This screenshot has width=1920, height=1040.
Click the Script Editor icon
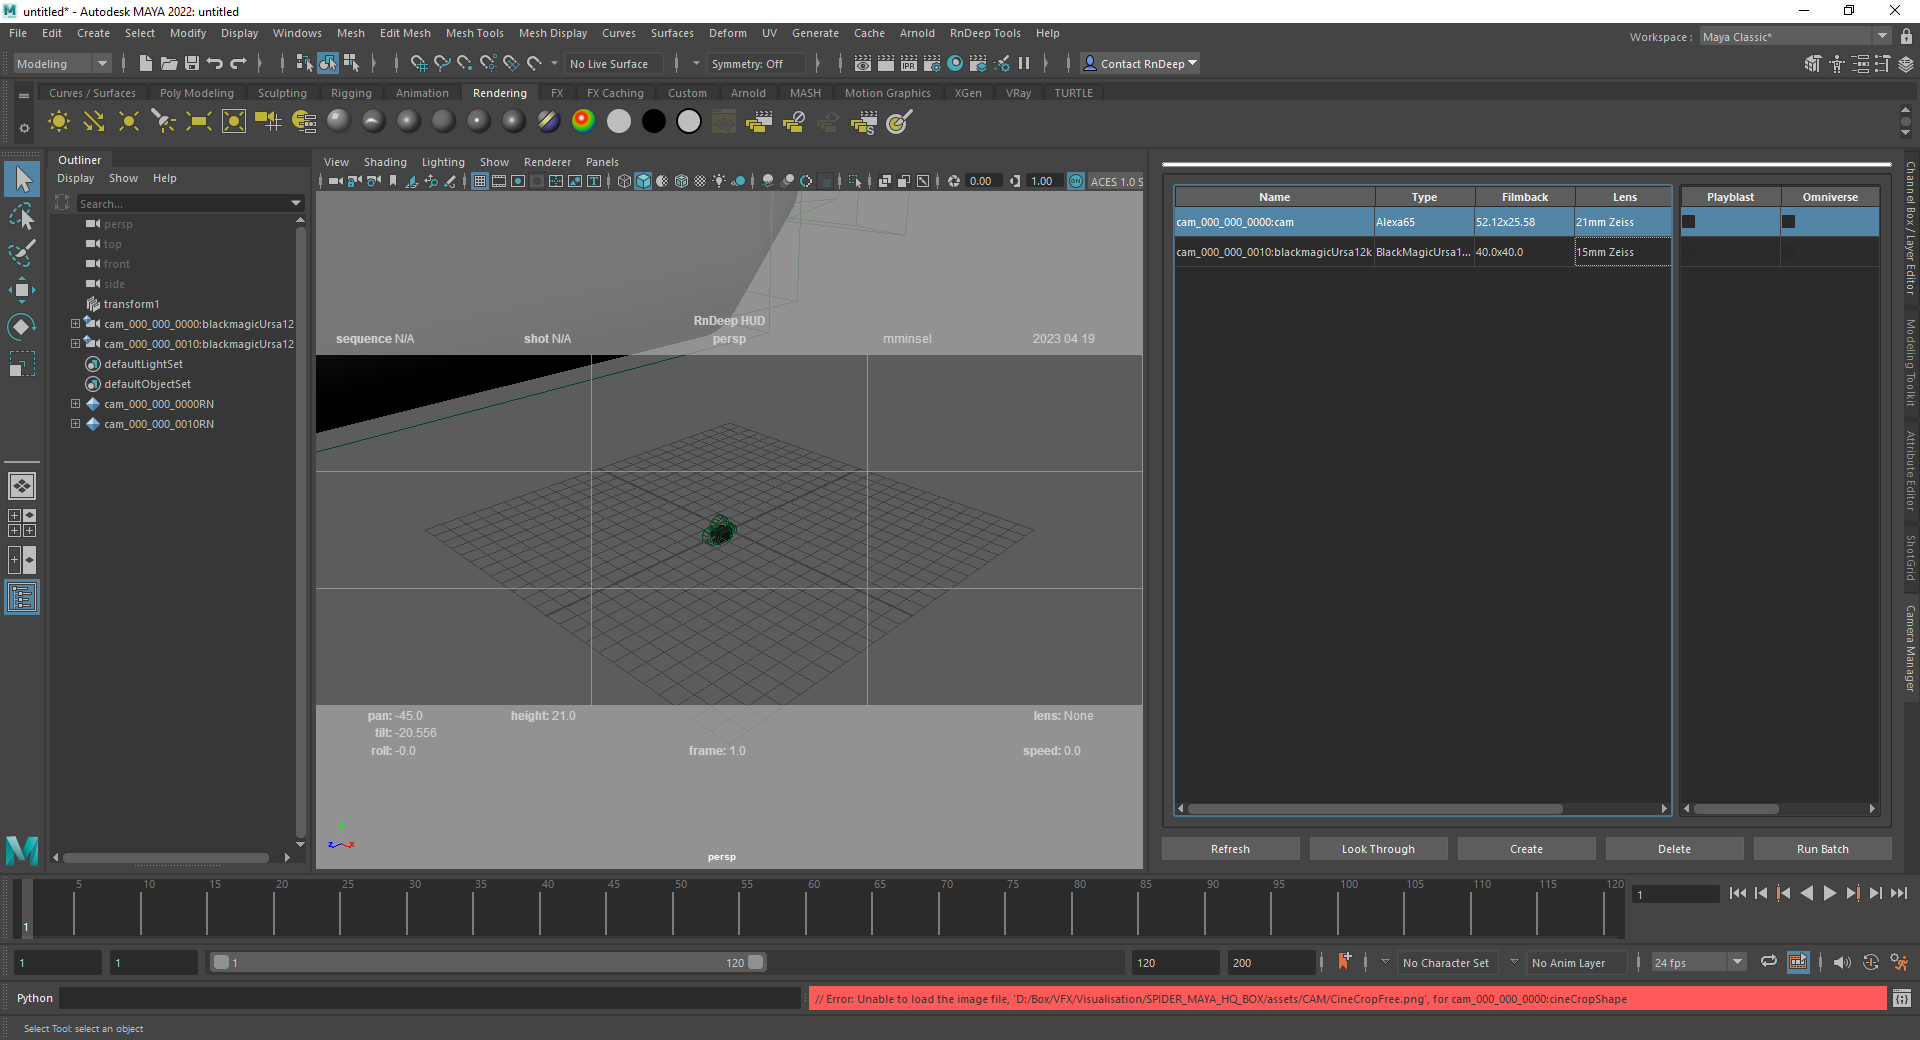1901,998
